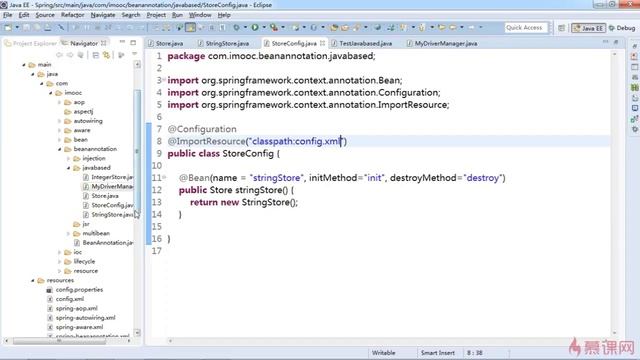Open the Navigate menu
Screen dimensions: 640x360
click(103, 15)
